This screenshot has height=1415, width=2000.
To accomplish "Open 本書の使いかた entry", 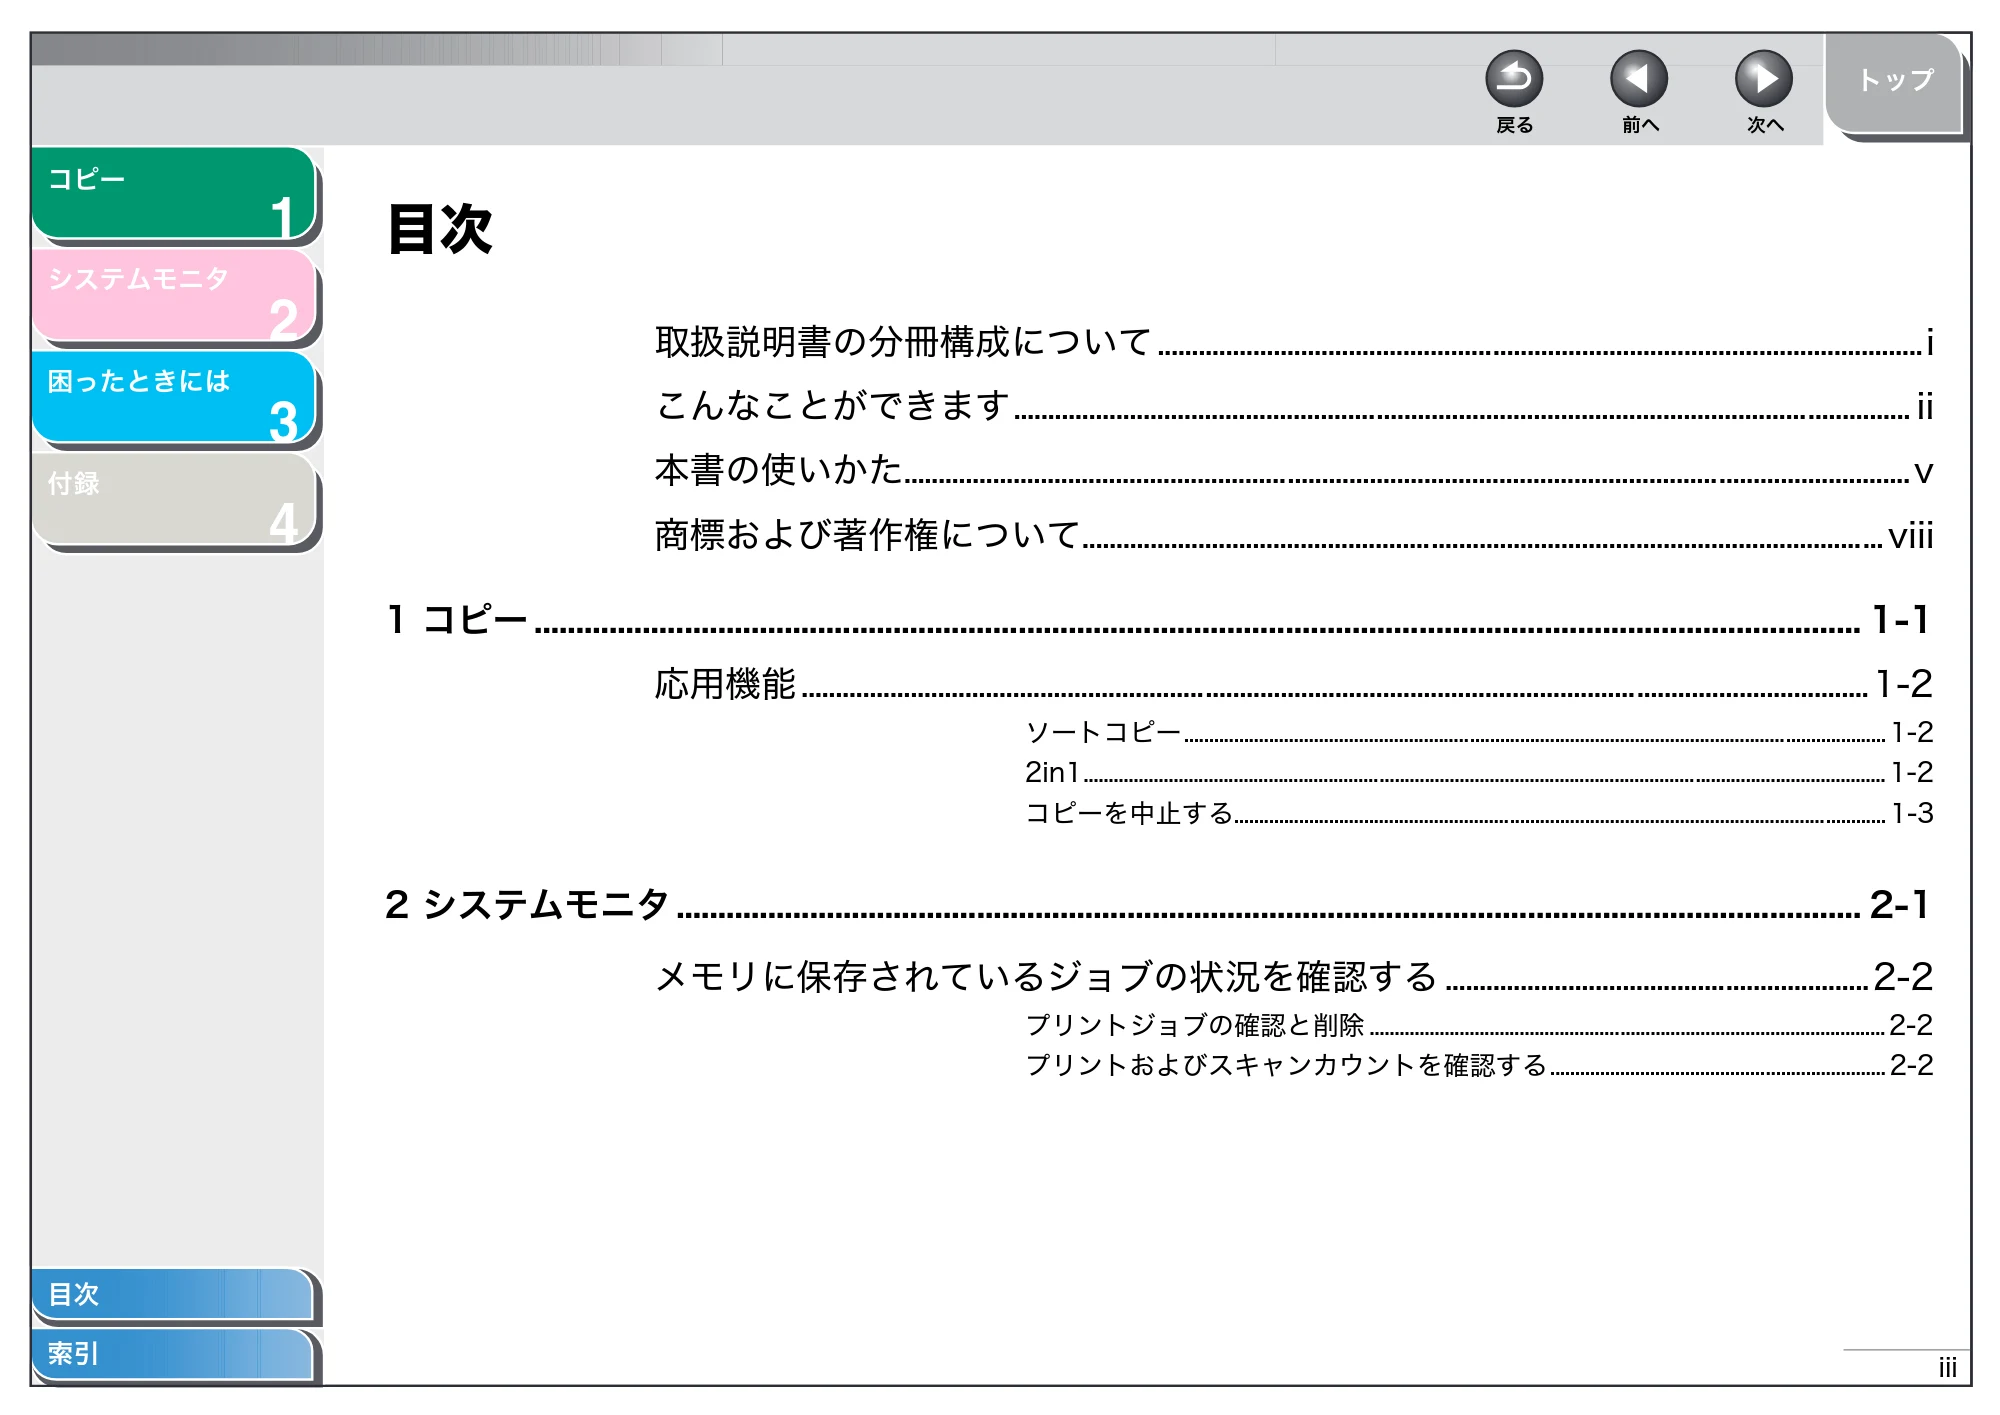I will (x=1293, y=470).
